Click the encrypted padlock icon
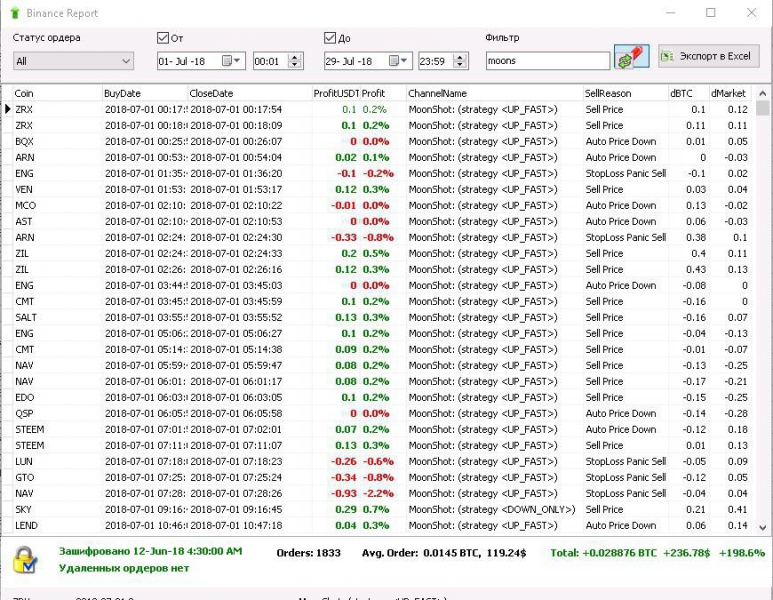773x600 pixels. tap(25, 560)
